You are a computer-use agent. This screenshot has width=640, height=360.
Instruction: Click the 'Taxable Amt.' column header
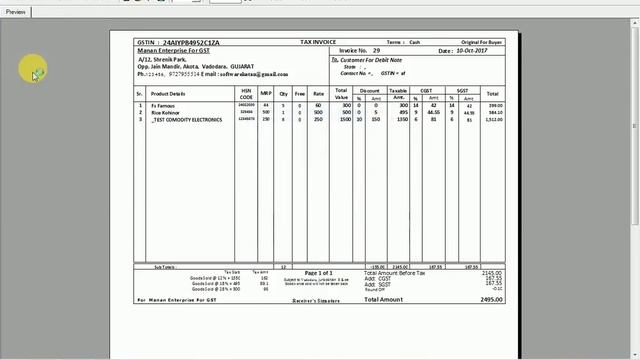pos(398,94)
